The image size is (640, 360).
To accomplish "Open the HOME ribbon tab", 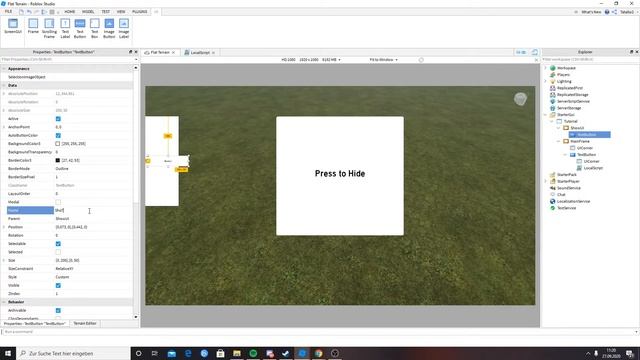I will click(70, 12).
